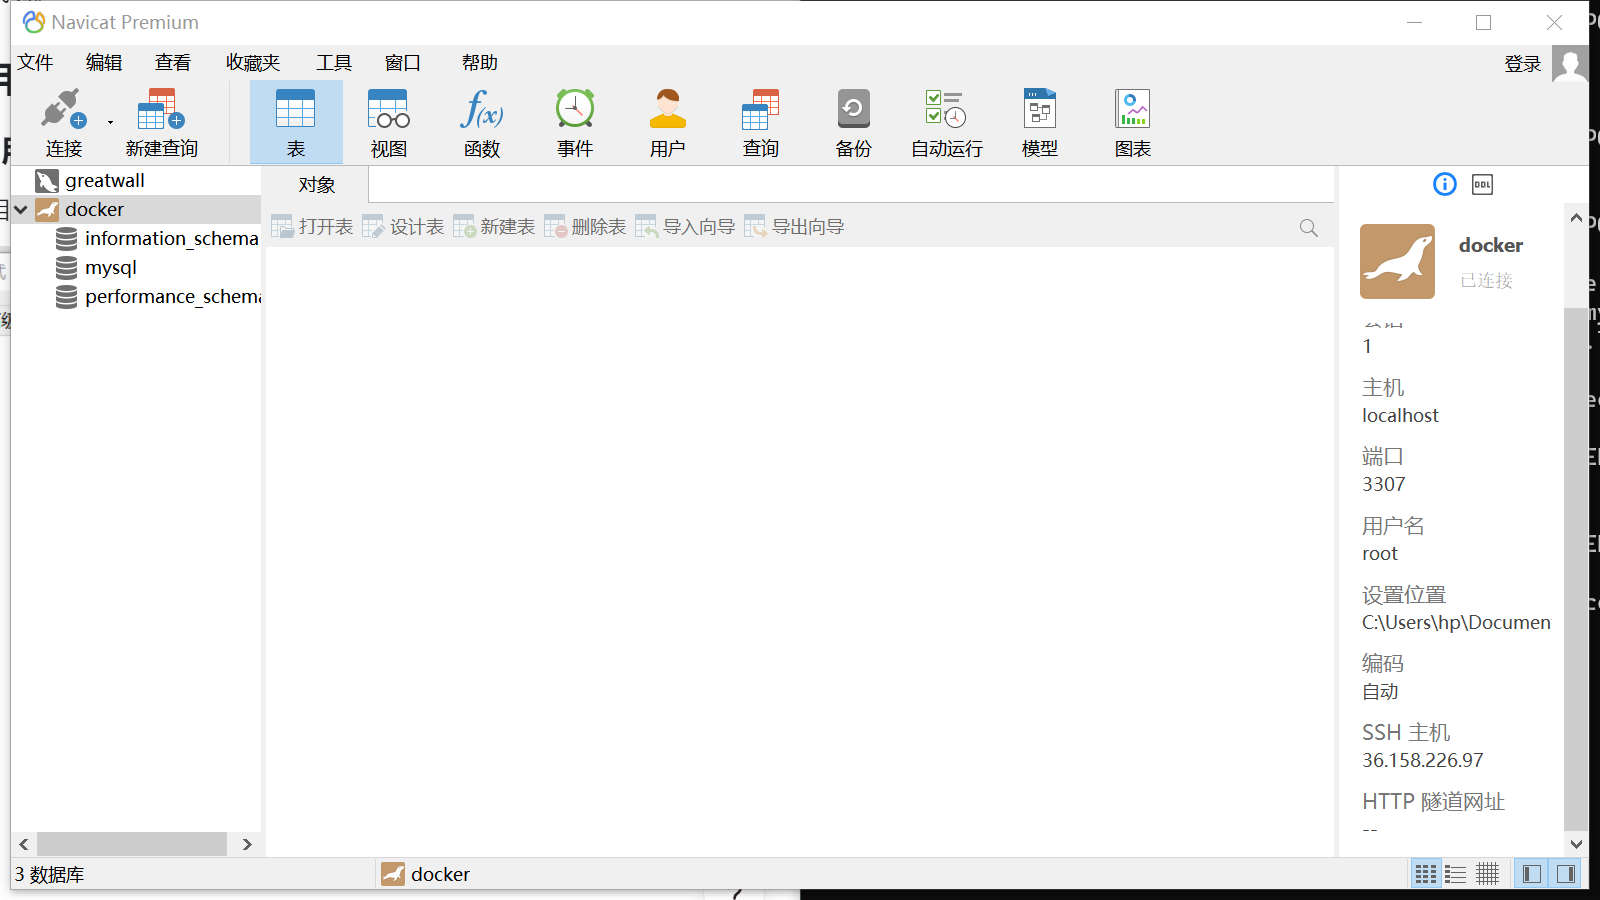
Task: Open the Automation (自动运行) tool
Action: [946, 123]
